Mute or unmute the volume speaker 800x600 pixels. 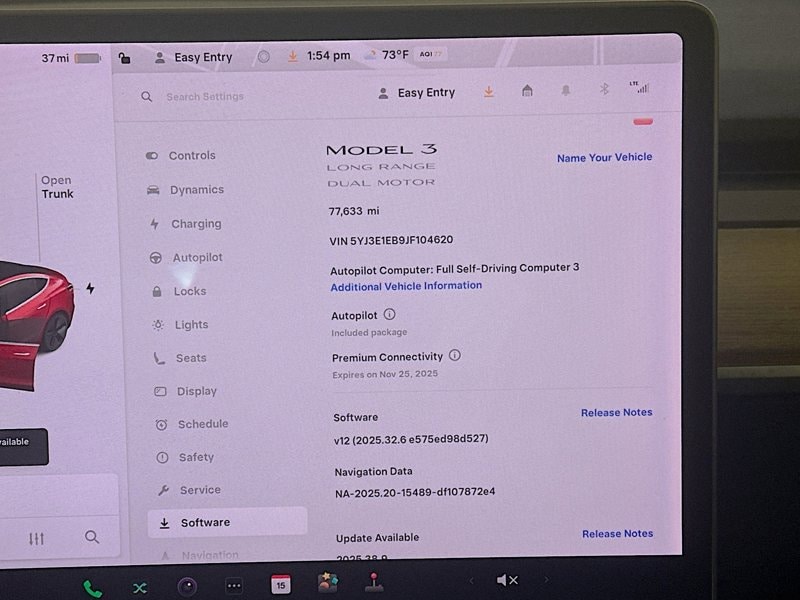click(x=507, y=580)
